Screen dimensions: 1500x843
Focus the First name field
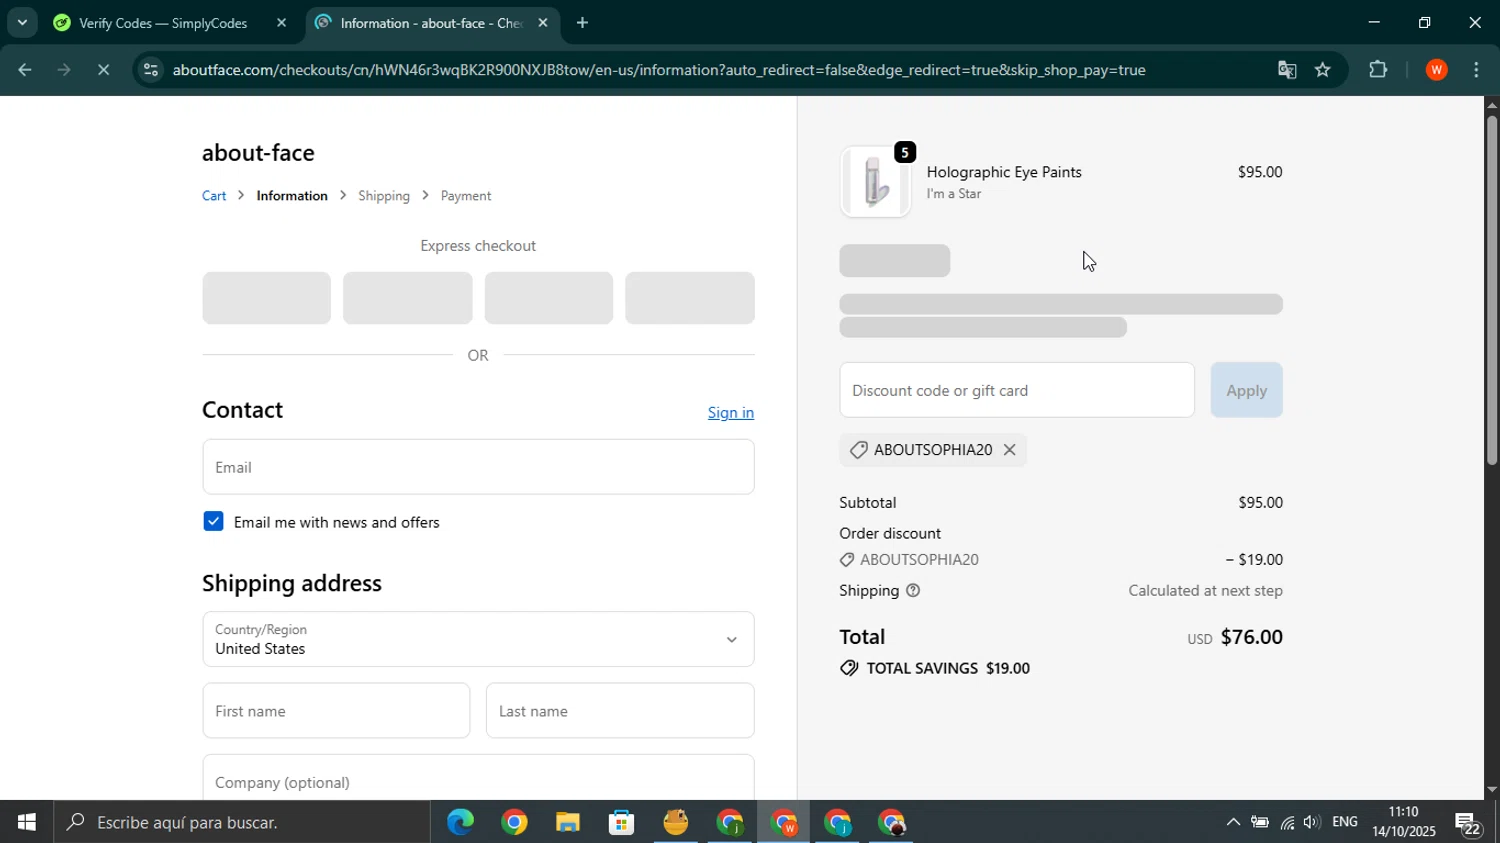point(336,711)
